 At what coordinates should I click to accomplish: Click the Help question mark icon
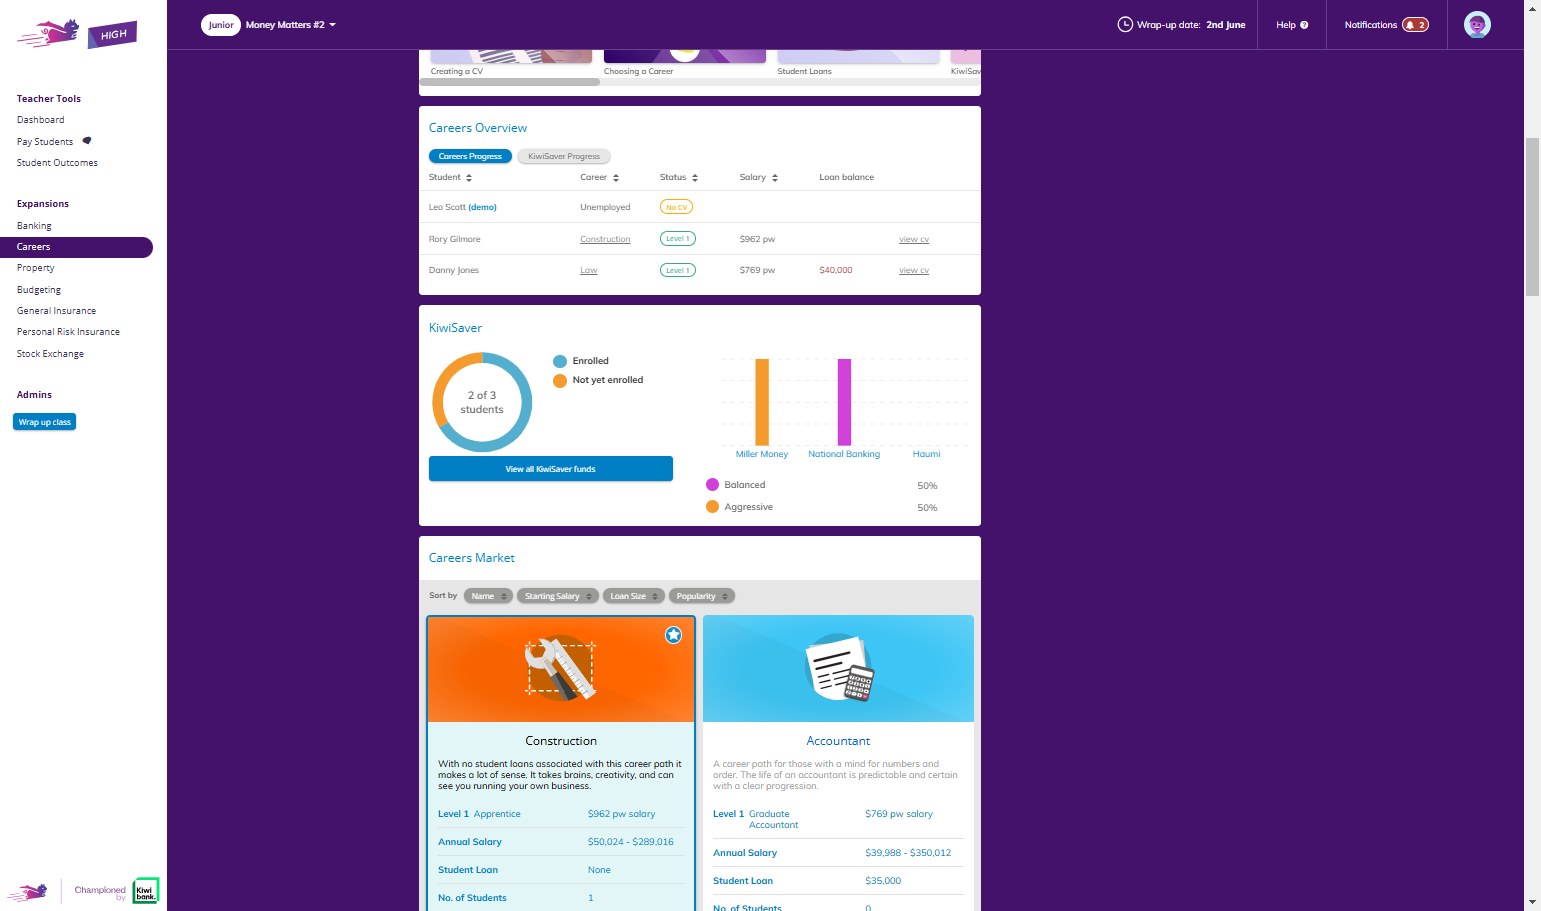[x=1304, y=25]
